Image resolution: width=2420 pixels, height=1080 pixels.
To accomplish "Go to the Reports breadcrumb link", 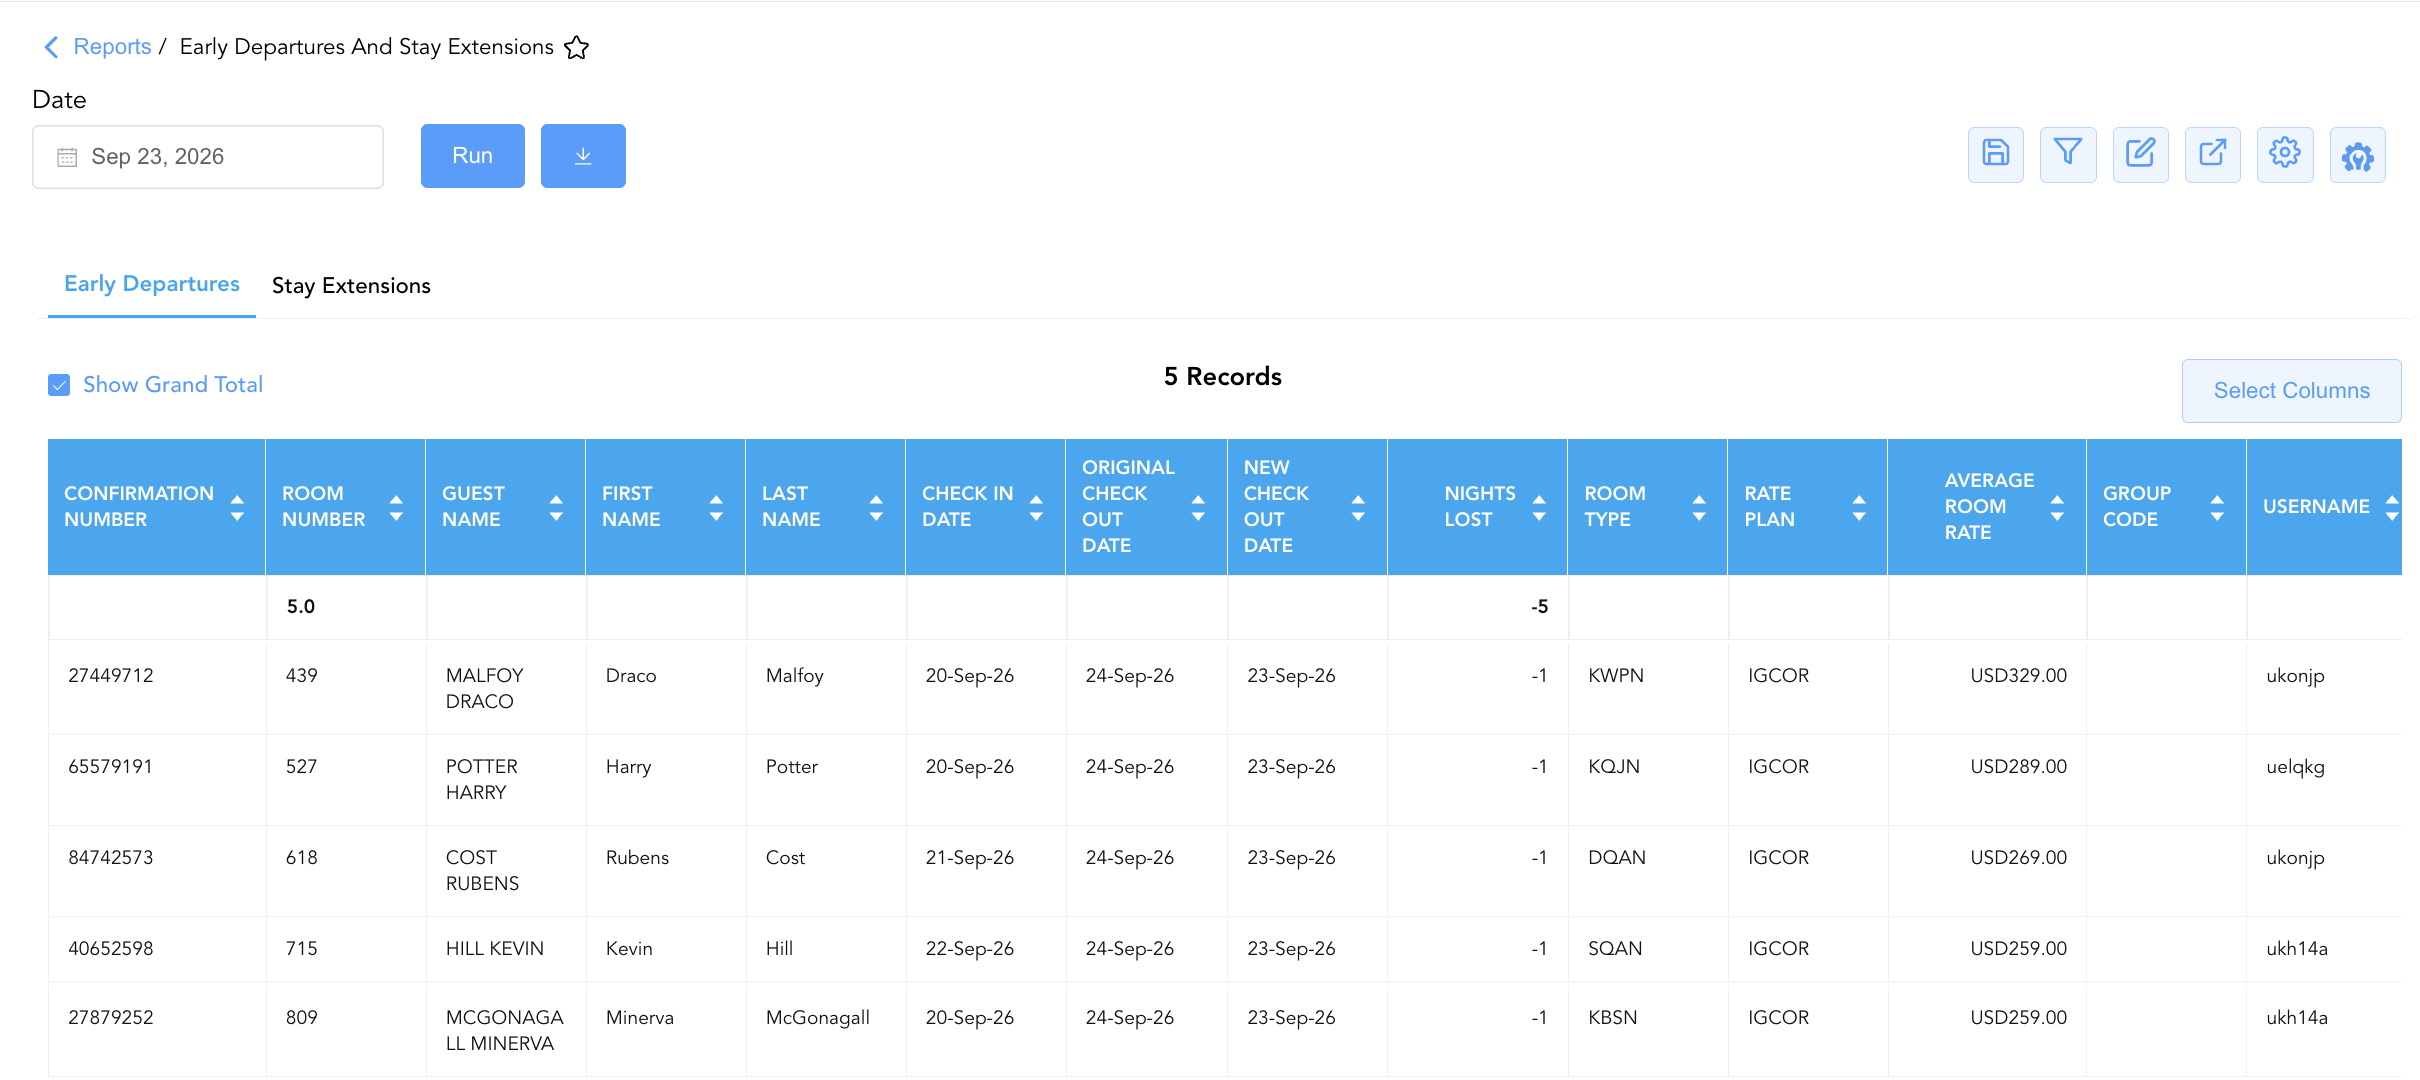I will coord(112,47).
